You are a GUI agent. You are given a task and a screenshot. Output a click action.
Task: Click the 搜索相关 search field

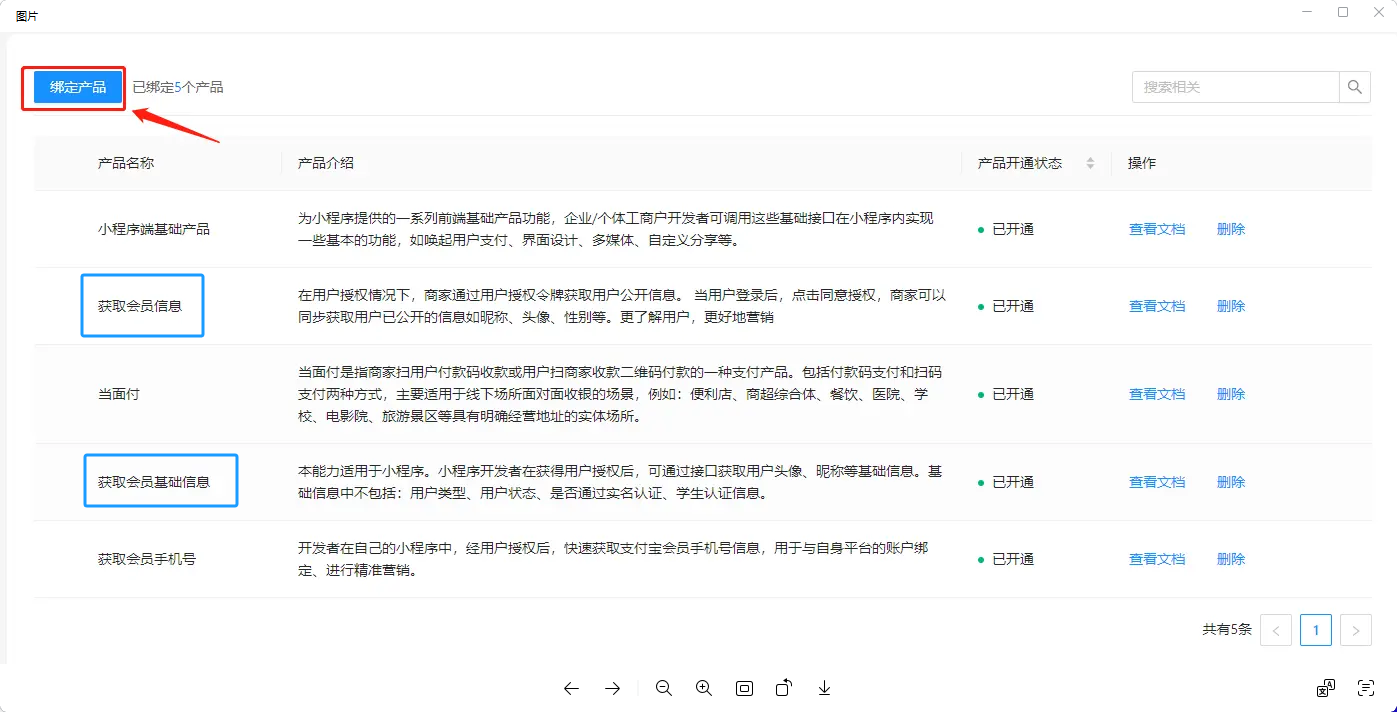pos(1235,87)
